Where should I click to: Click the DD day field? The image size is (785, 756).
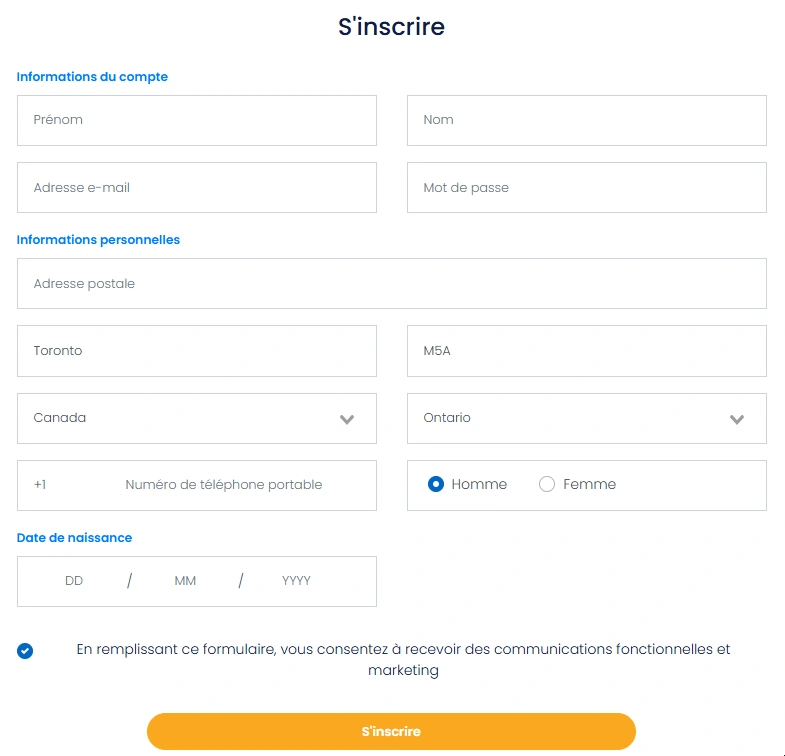coord(74,581)
